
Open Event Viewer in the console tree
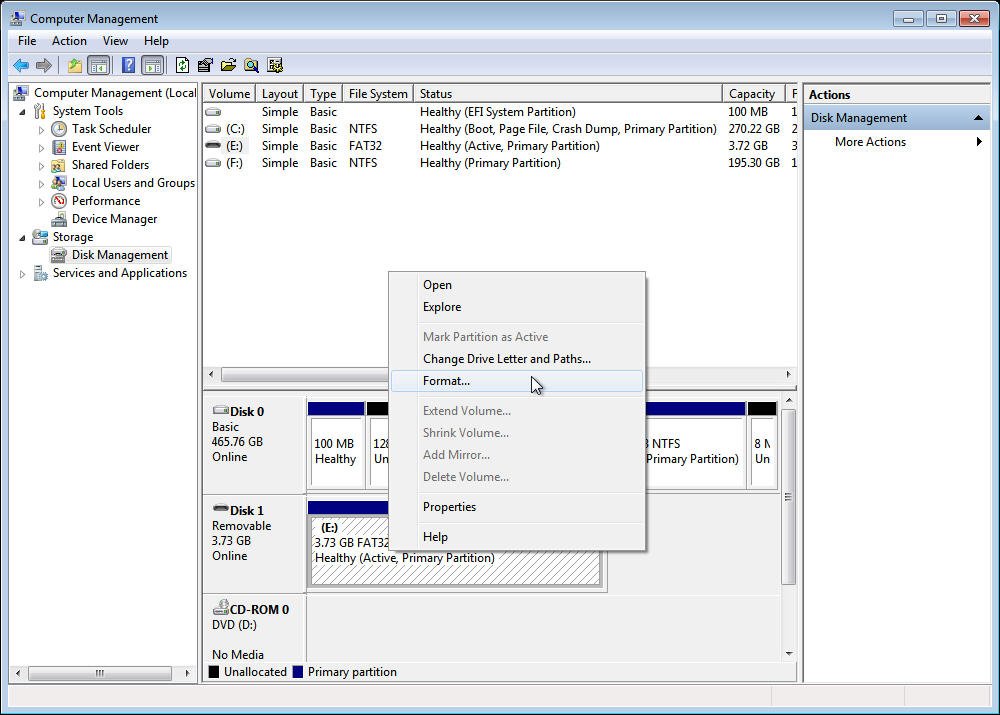tap(105, 147)
